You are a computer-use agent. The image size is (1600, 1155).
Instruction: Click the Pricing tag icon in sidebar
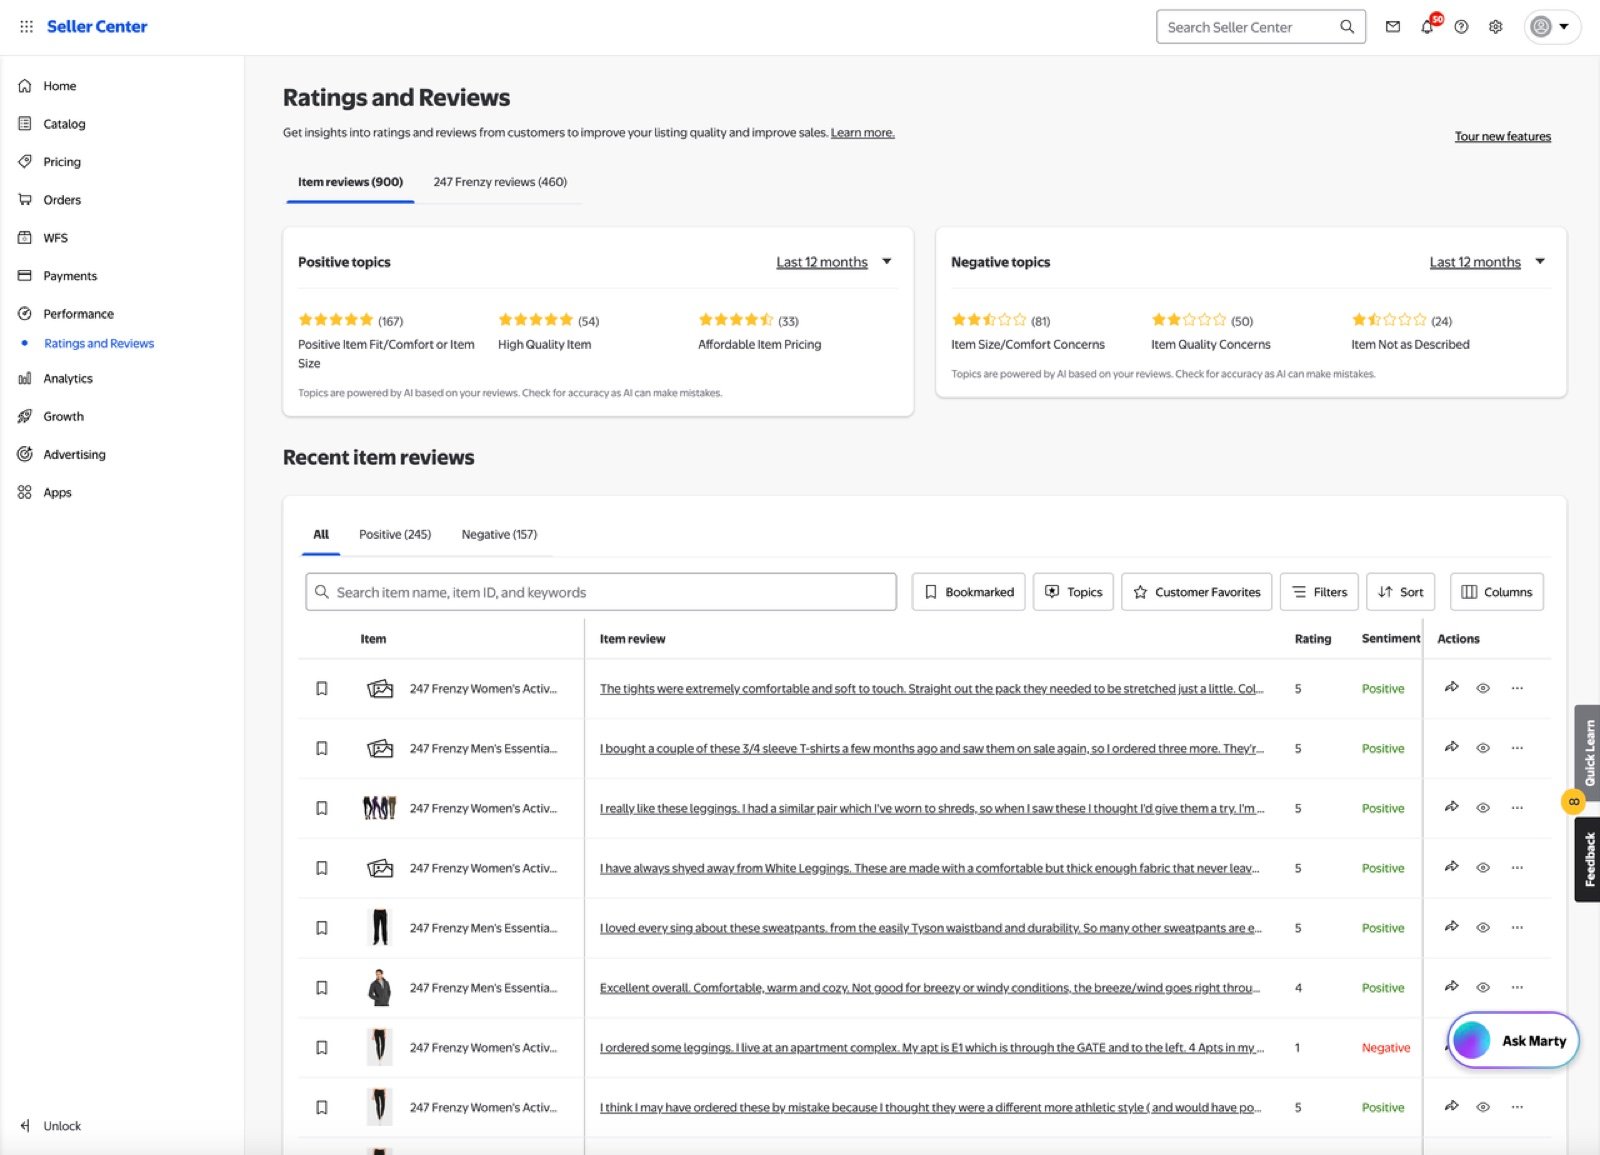coord(25,162)
